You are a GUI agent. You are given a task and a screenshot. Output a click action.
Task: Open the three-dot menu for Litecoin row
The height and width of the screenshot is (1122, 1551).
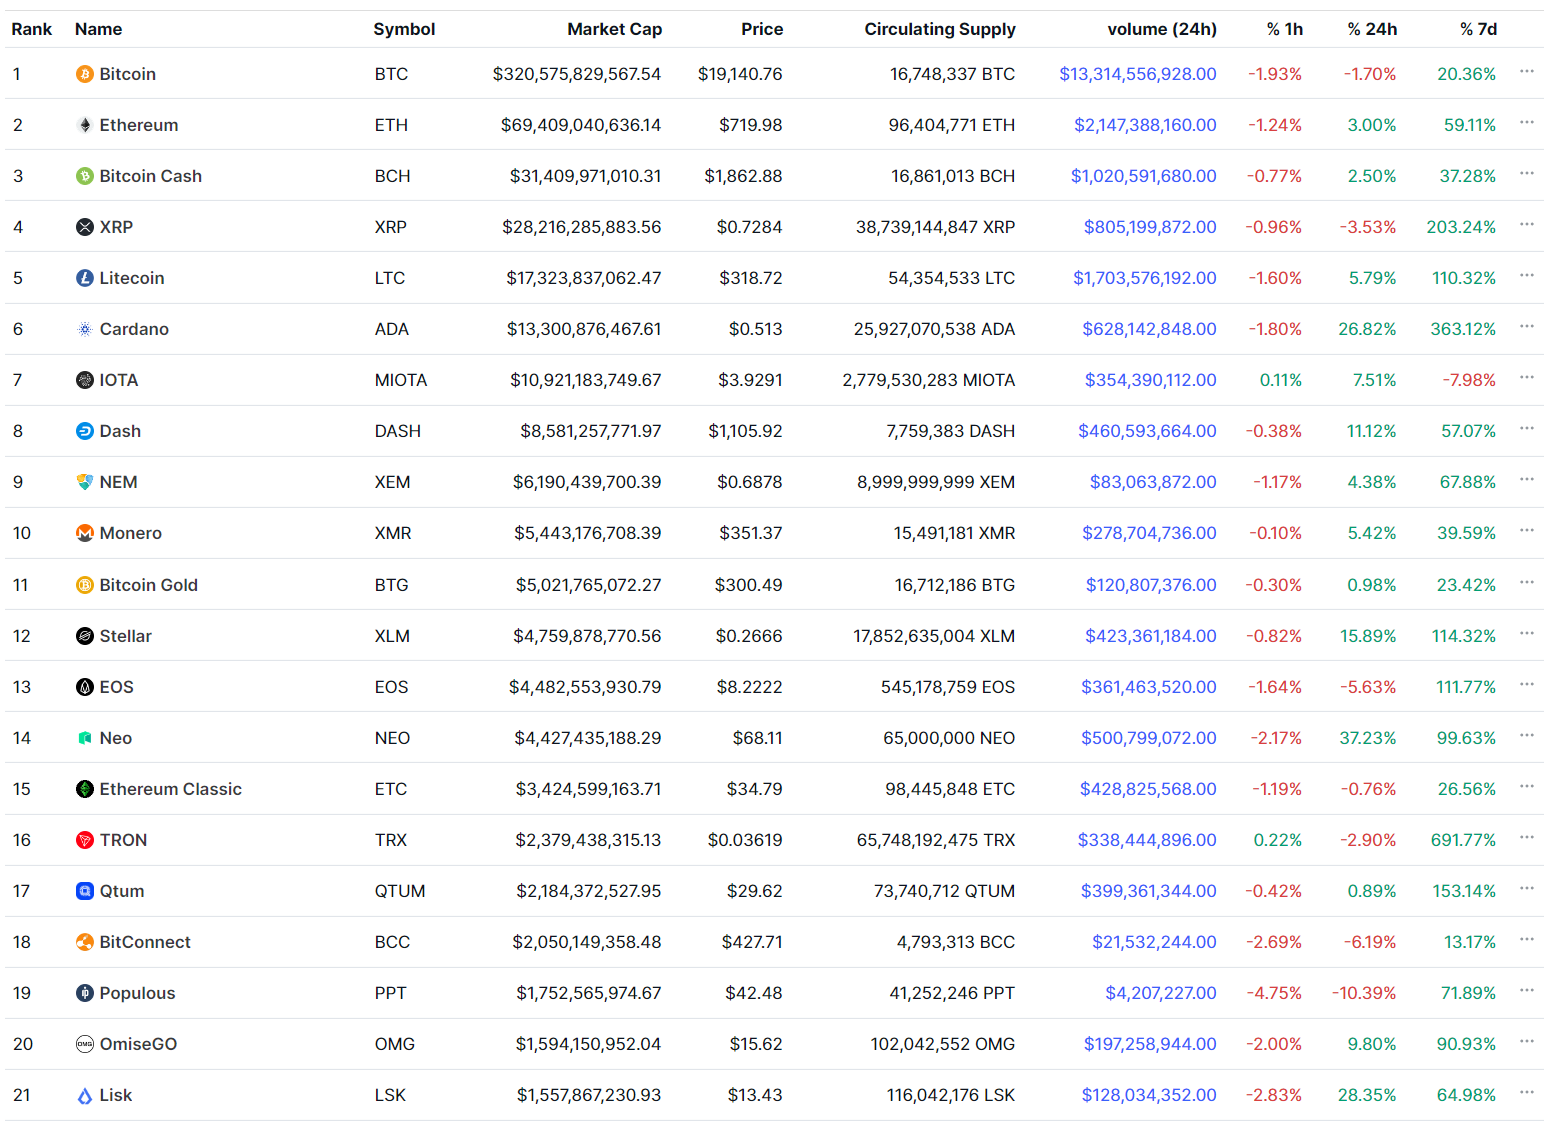pyautogui.click(x=1526, y=275)
